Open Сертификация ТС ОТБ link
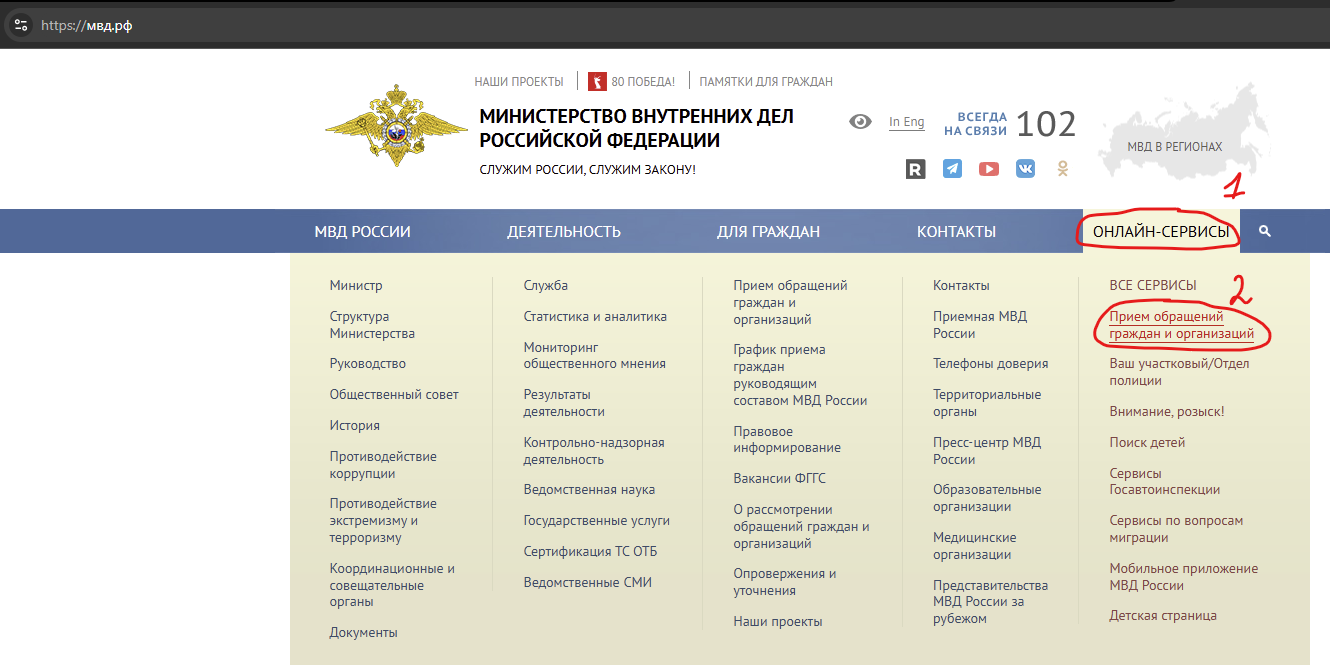The height and width of the screenshot is (669, 1330). pyautogui.click(x=590, y=551)
